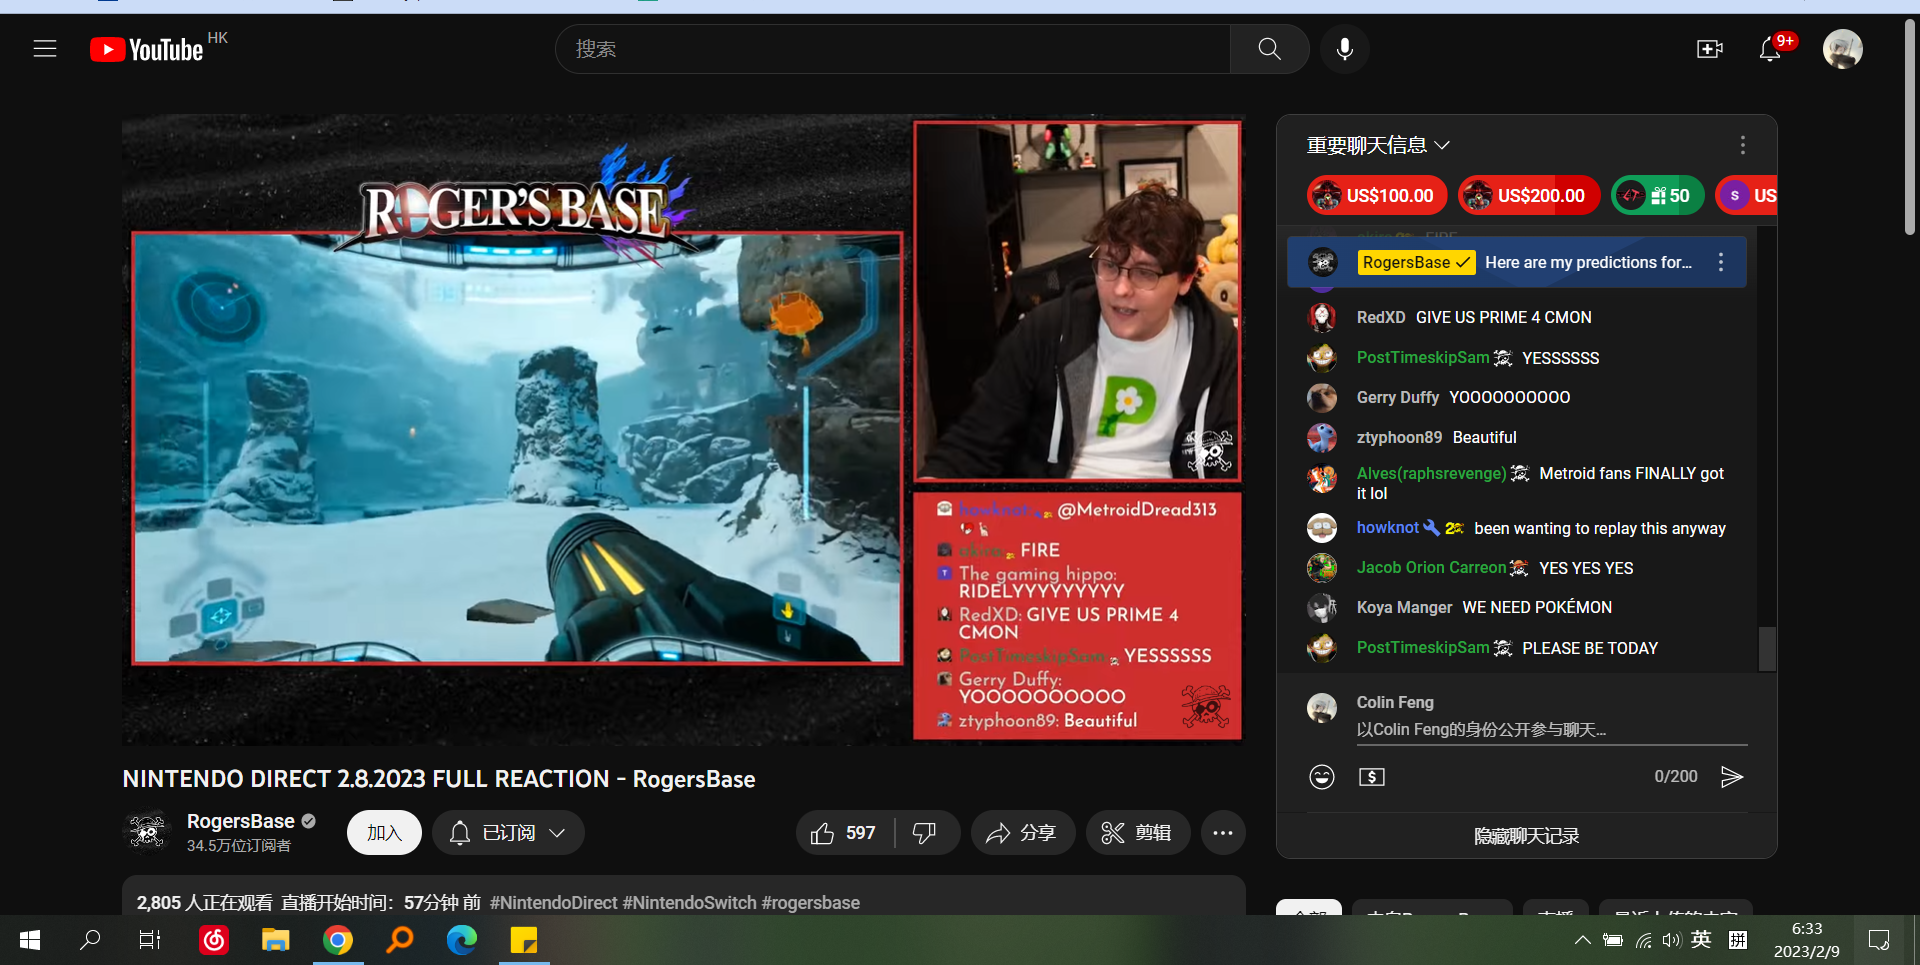This screenshot has height=965, width=1920.
Task: Click the video title text
Action: point(438,779)
